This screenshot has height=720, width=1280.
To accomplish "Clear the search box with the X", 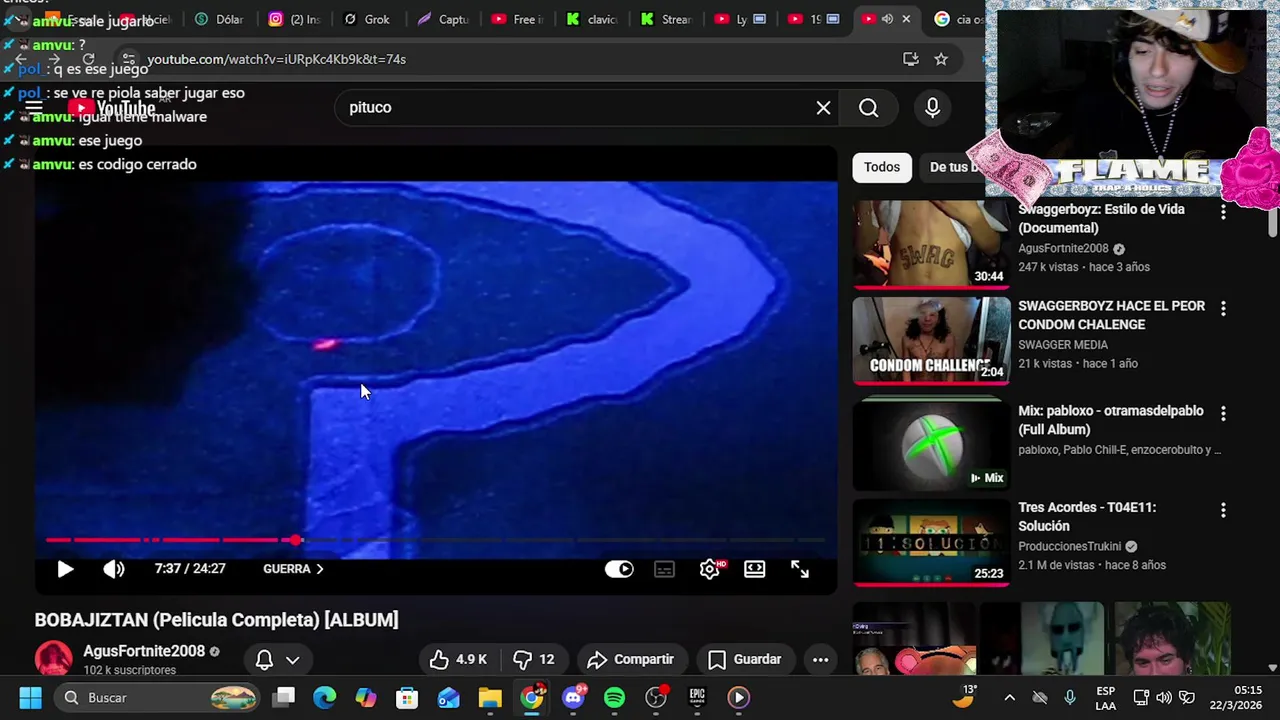I will 823,108.
